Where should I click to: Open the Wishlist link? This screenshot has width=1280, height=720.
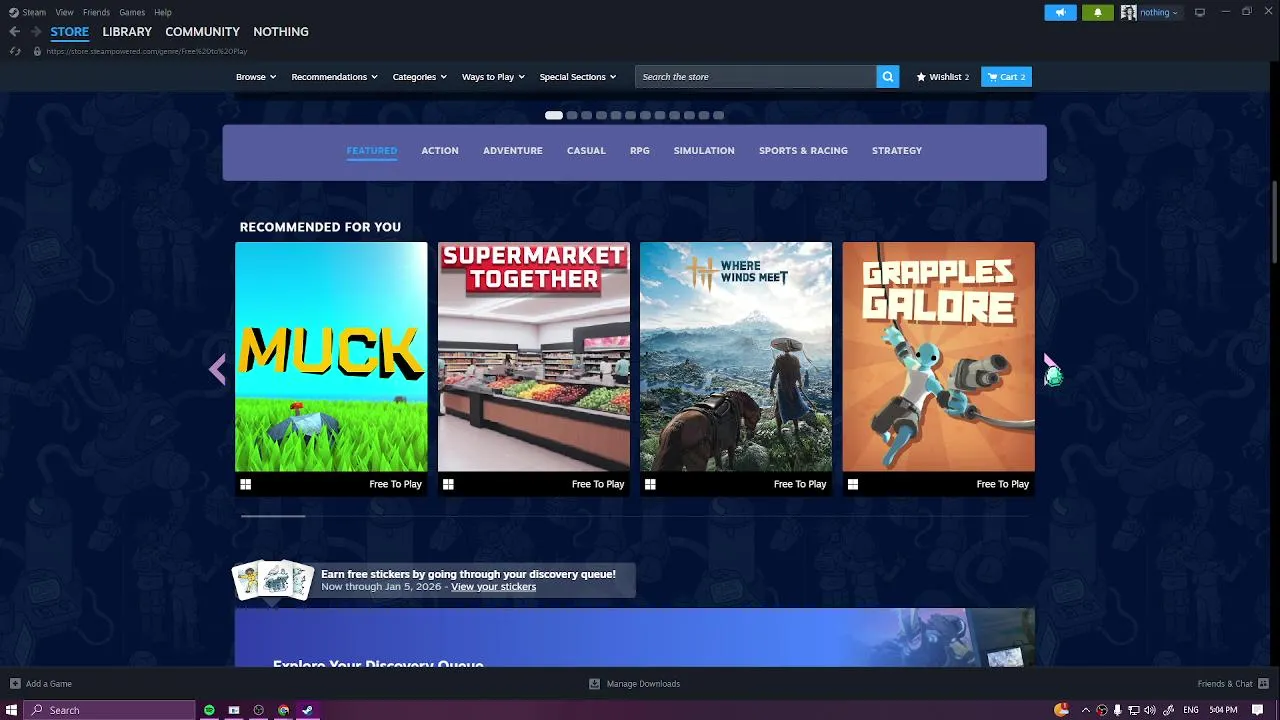(x=943, y=77)
